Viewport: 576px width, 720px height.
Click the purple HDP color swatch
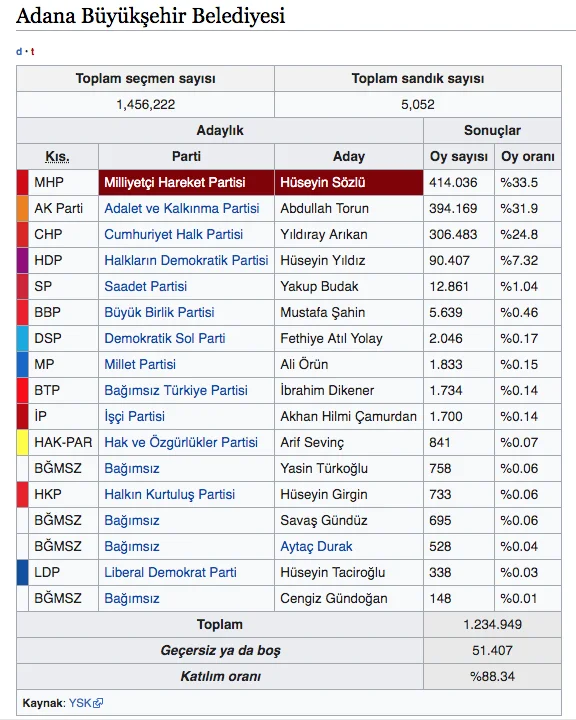(x=23, y=260)
